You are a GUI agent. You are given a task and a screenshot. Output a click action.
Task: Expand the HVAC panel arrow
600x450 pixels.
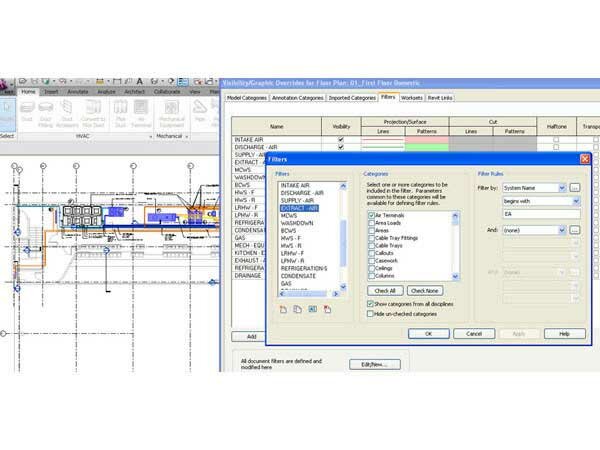[151, 137]
